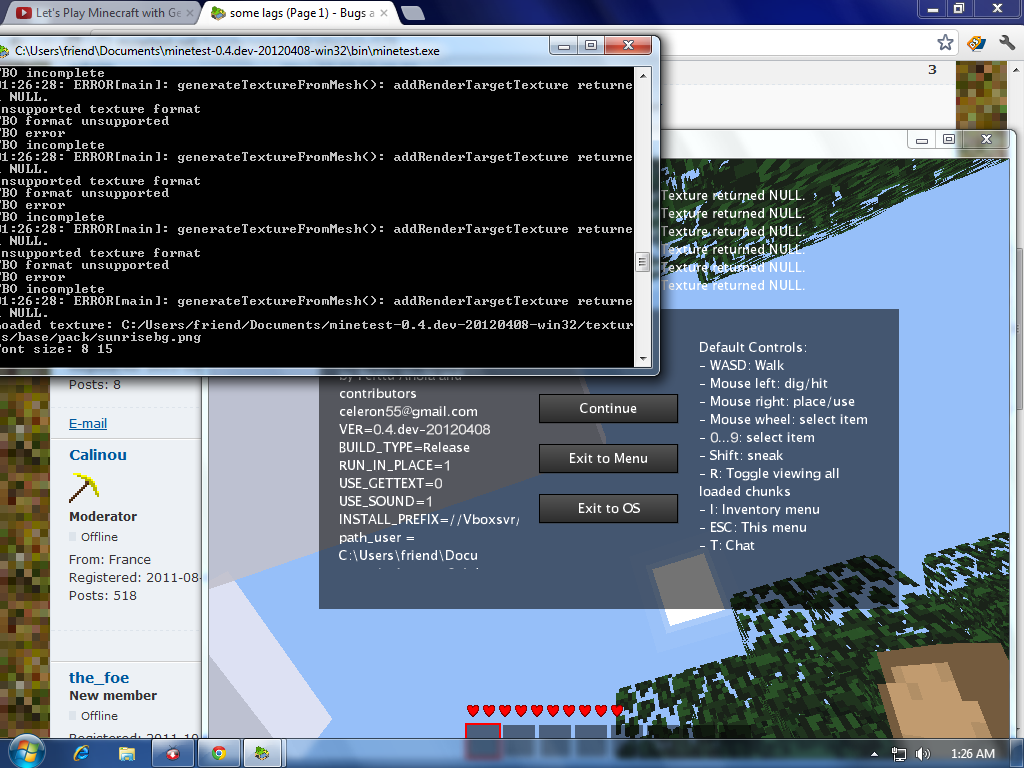1024x768 pixels.
Task: Click the 'Font size: 8 15' console line
Action: point(56,349)
